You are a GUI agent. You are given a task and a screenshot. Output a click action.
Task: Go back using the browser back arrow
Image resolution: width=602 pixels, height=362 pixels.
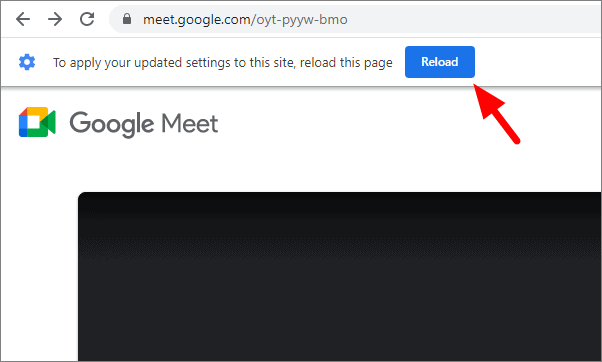[x=23, y=19]
